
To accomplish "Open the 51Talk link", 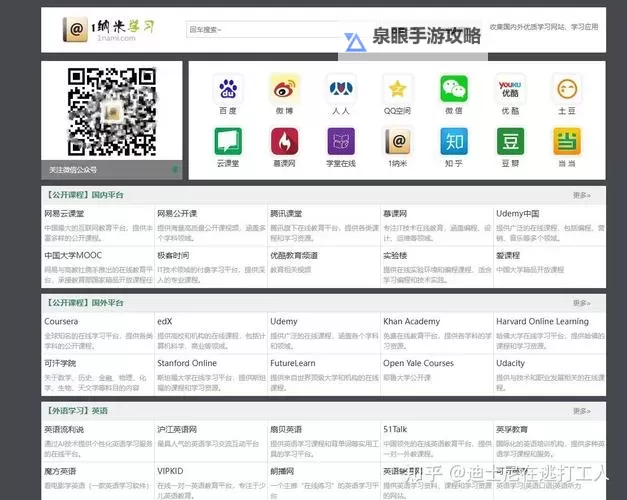I will point(395,429).
